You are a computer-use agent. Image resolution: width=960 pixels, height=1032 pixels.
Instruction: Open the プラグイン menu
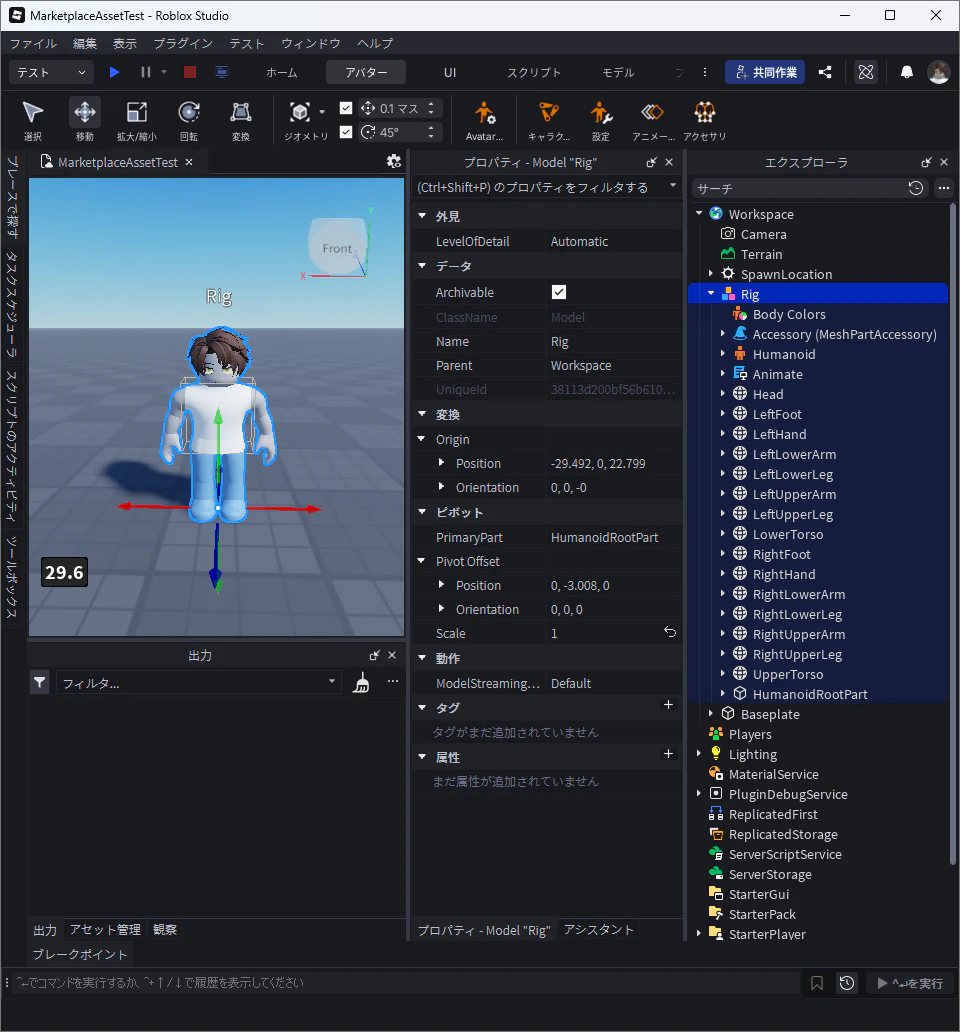(183, 43)
